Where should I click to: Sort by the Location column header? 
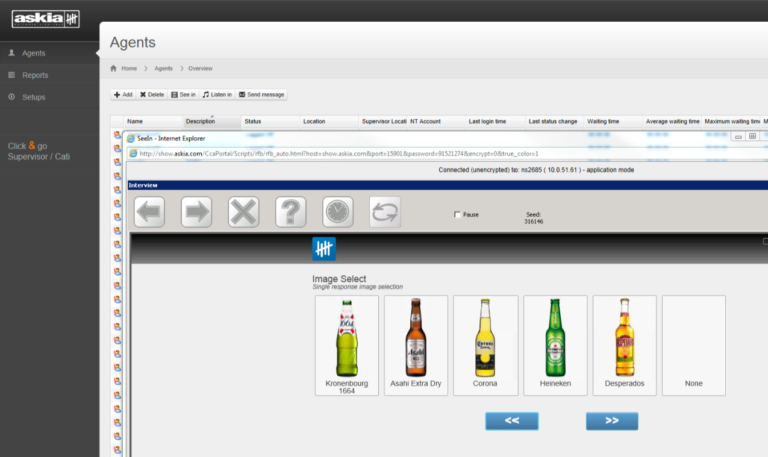pyautogui.click(x=329, y=121)
